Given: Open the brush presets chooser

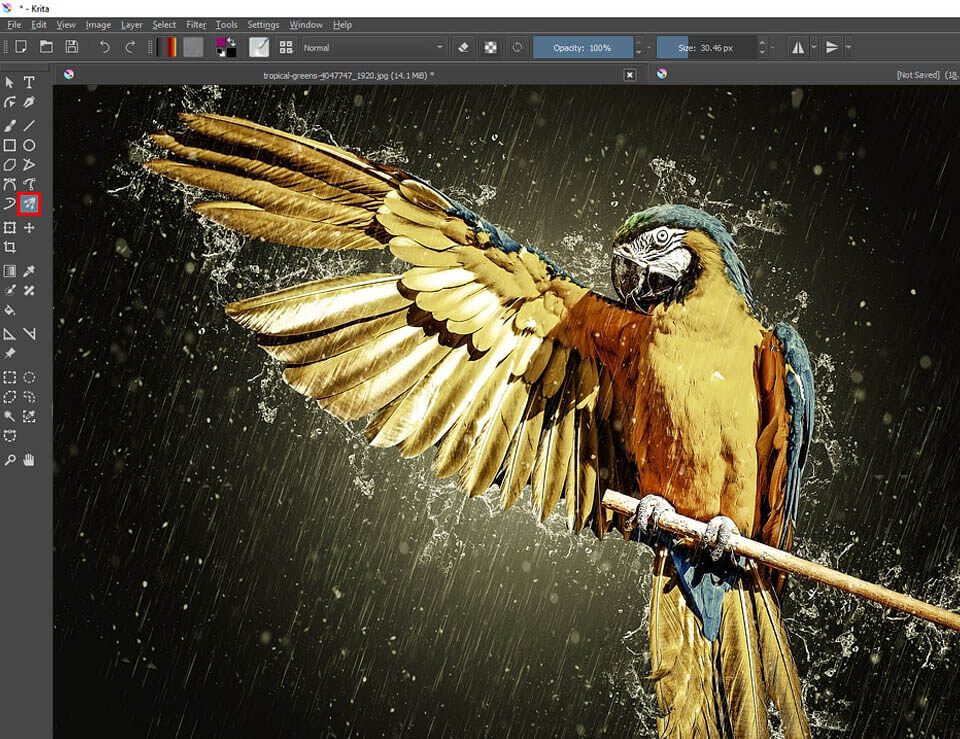Looking at the screenshot, I should click(x=286, y=46).
